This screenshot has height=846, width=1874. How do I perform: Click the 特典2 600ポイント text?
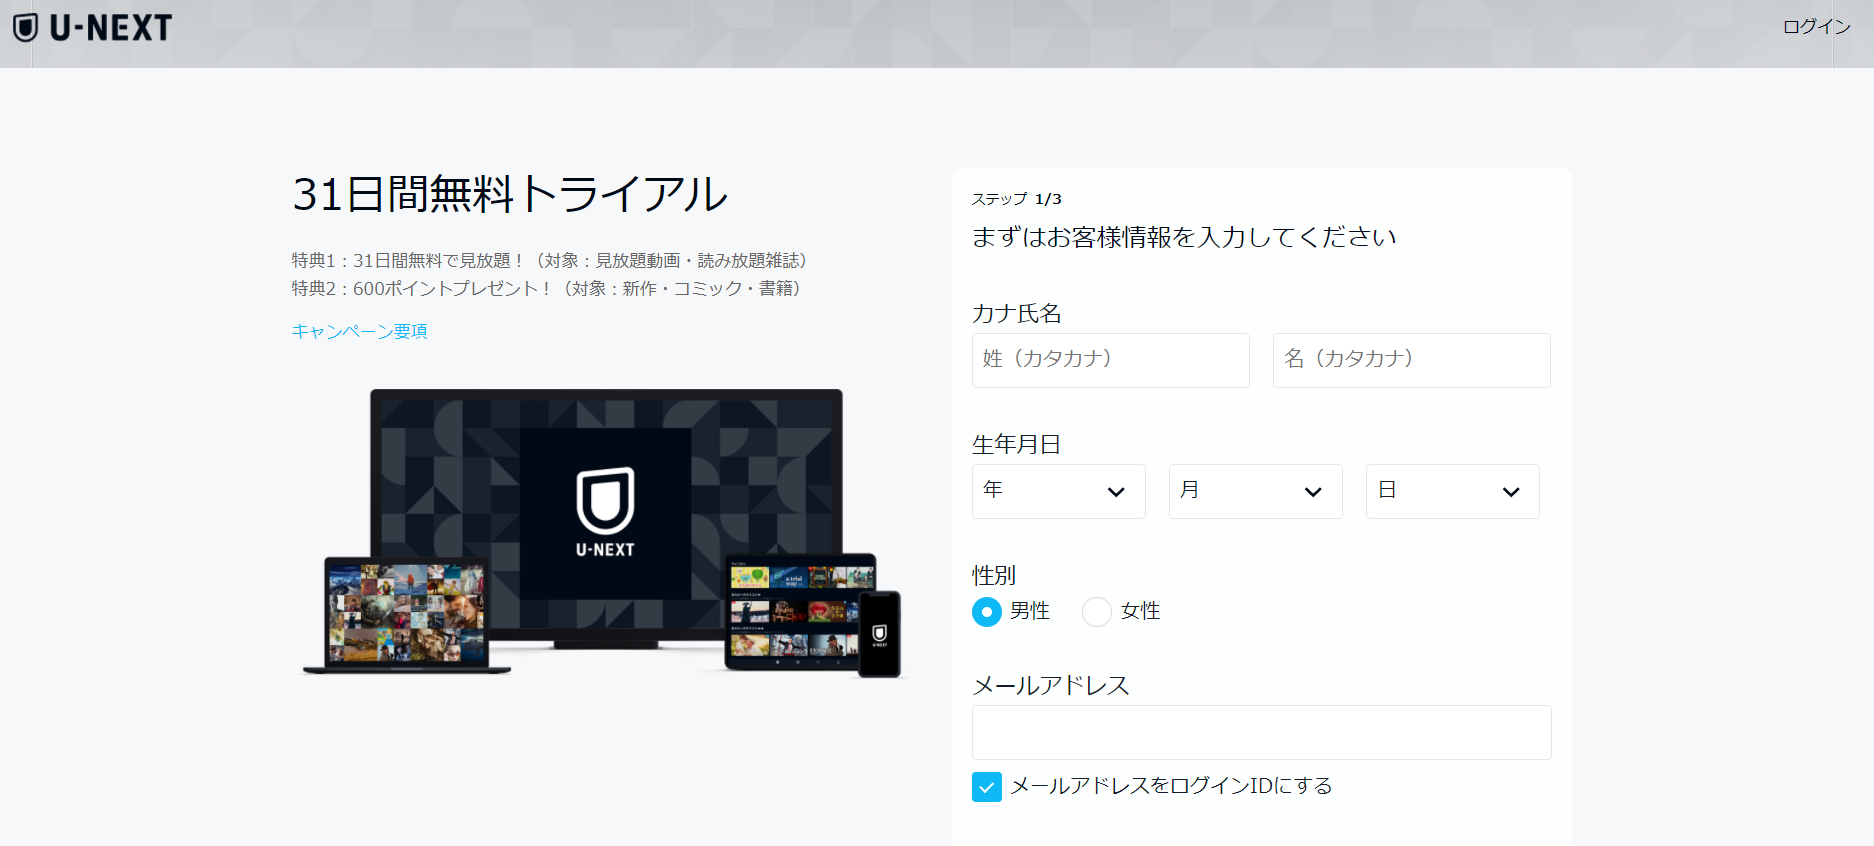point(546,288)
